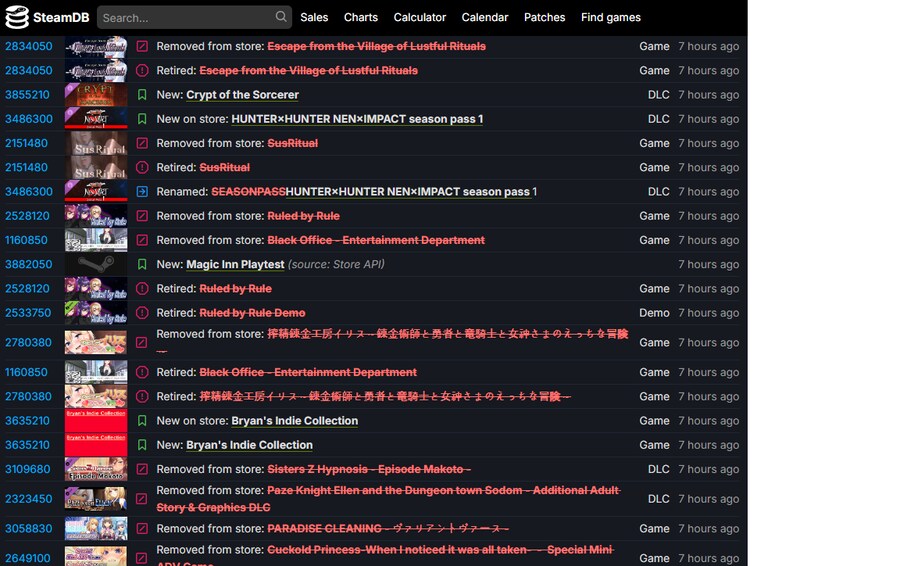The height and width of the screenshot is (566, 900).
Task: Open Bryan's Indie Collection in the New on store row
Action: (x=294, y=421)
